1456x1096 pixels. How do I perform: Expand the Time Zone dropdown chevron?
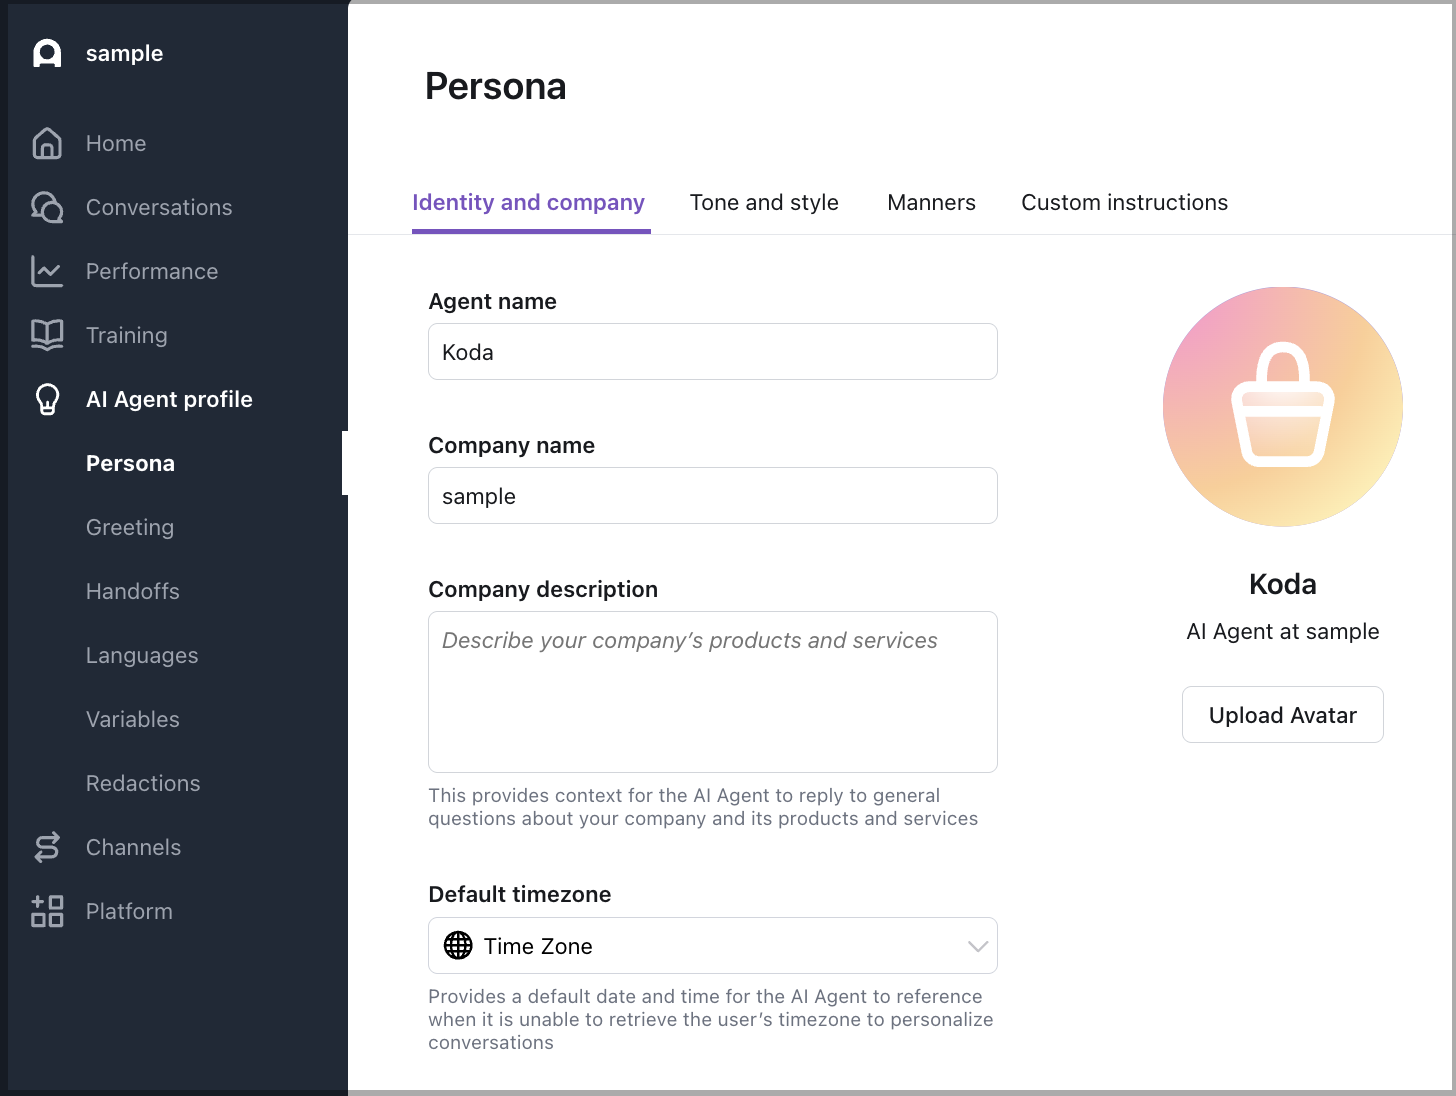977,946
